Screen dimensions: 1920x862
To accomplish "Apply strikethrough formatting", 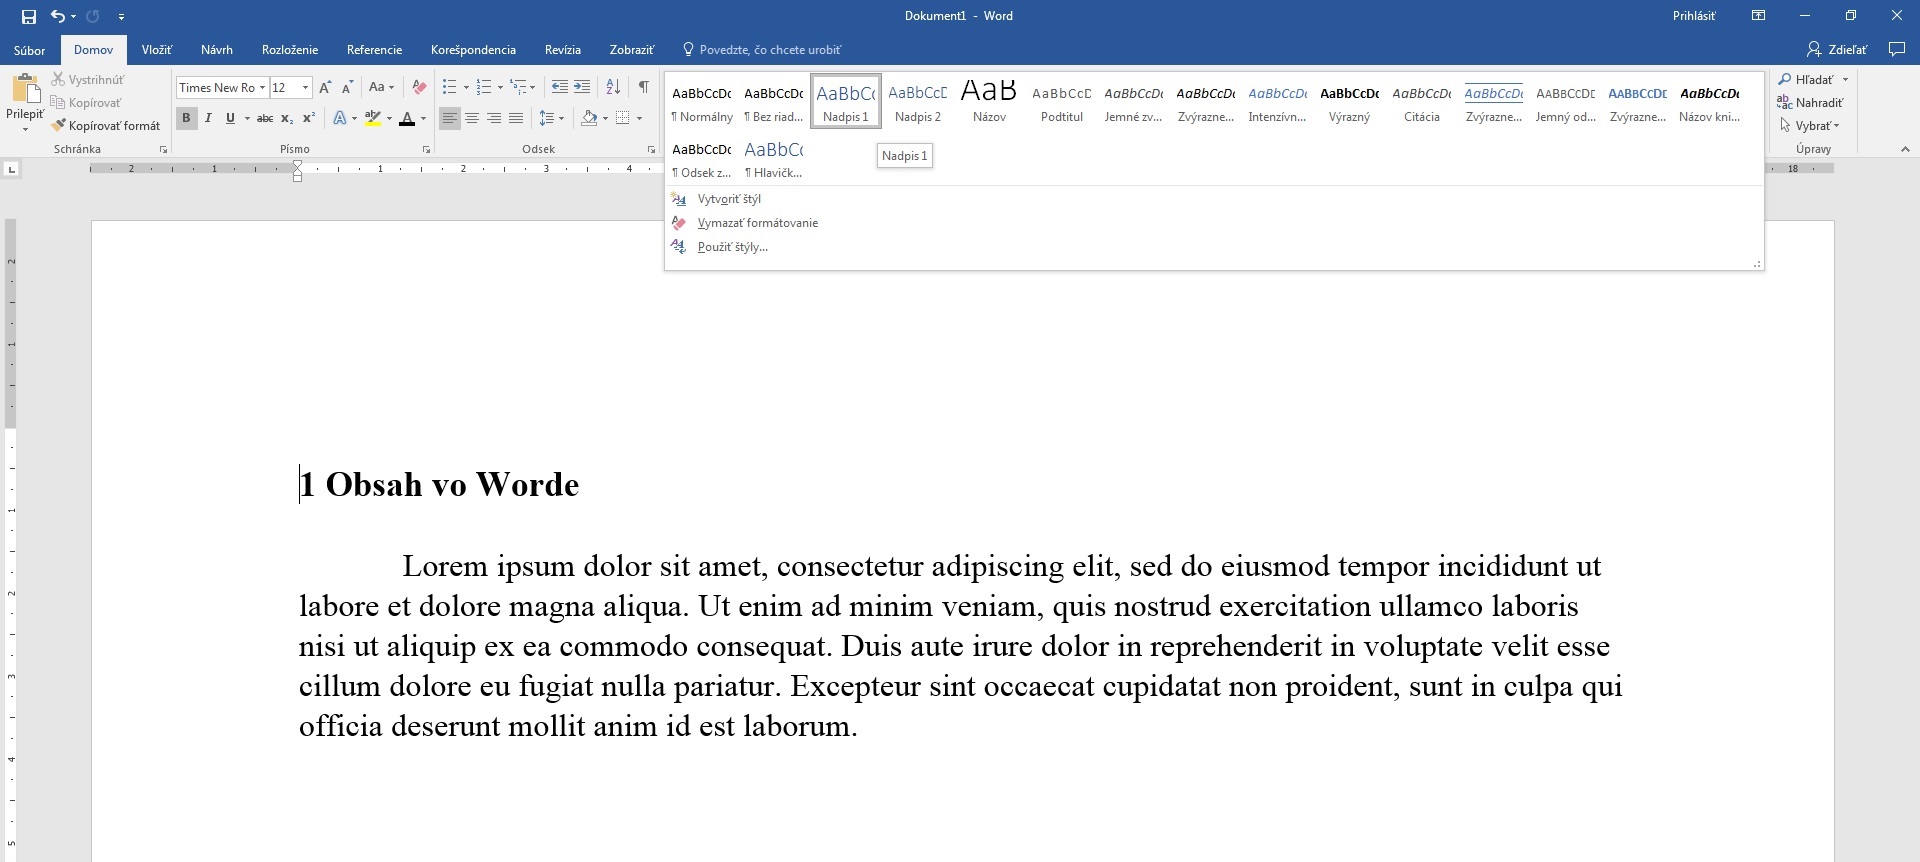I will (265, 118).
